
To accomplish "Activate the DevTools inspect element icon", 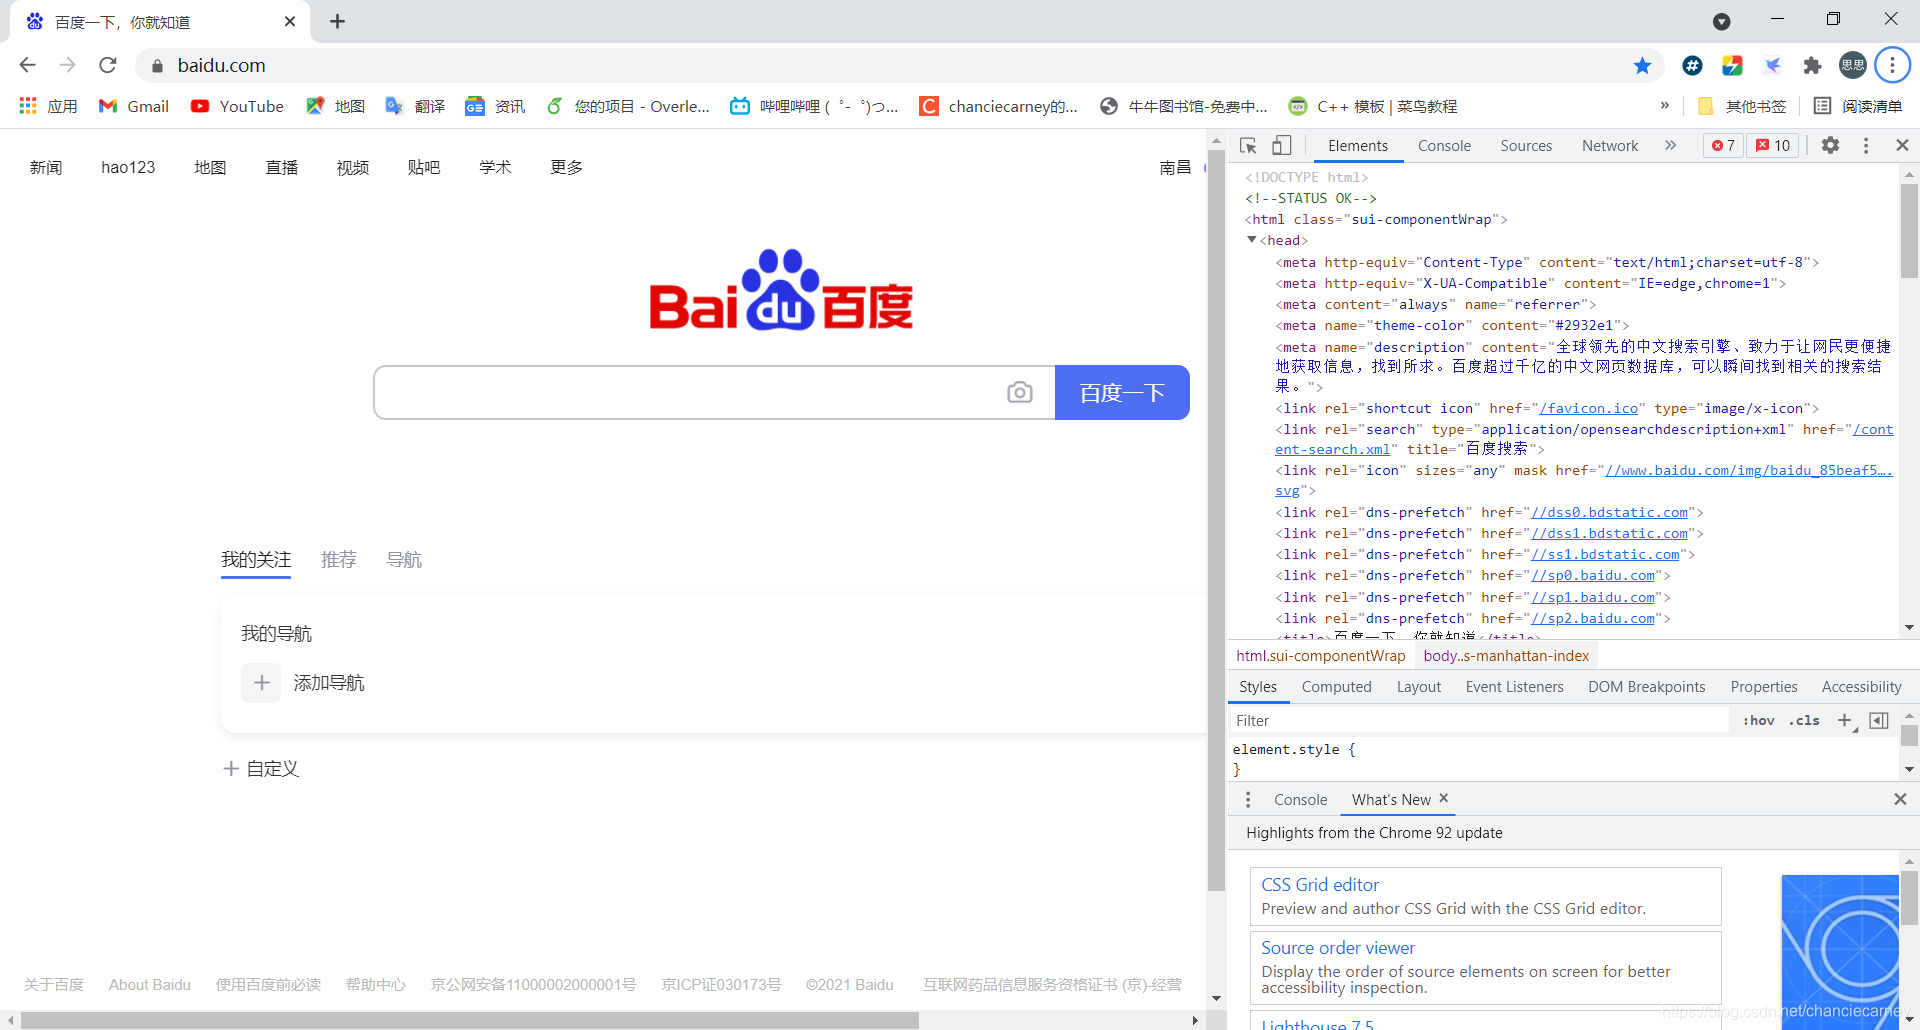I will 1248,146.
